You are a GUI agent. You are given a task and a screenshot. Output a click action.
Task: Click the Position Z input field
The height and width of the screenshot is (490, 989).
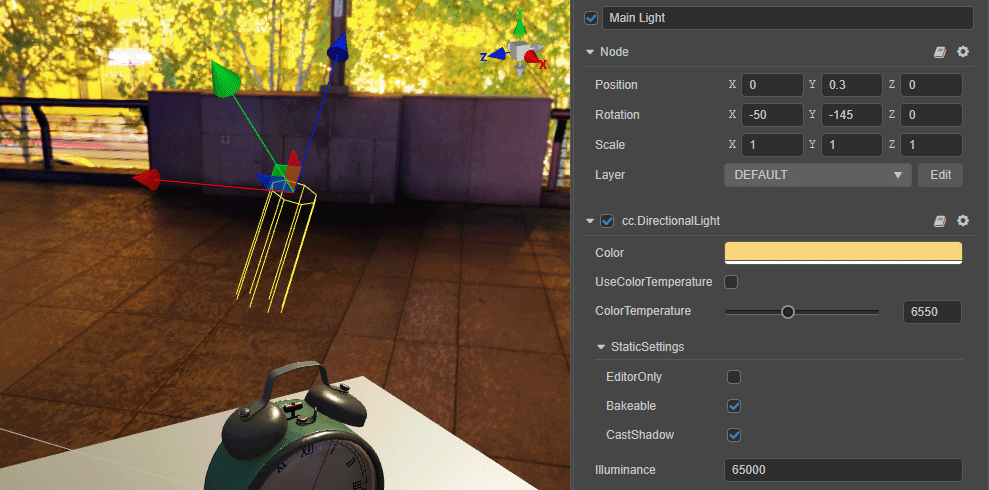pyautogui.click(x=931, y=85)
